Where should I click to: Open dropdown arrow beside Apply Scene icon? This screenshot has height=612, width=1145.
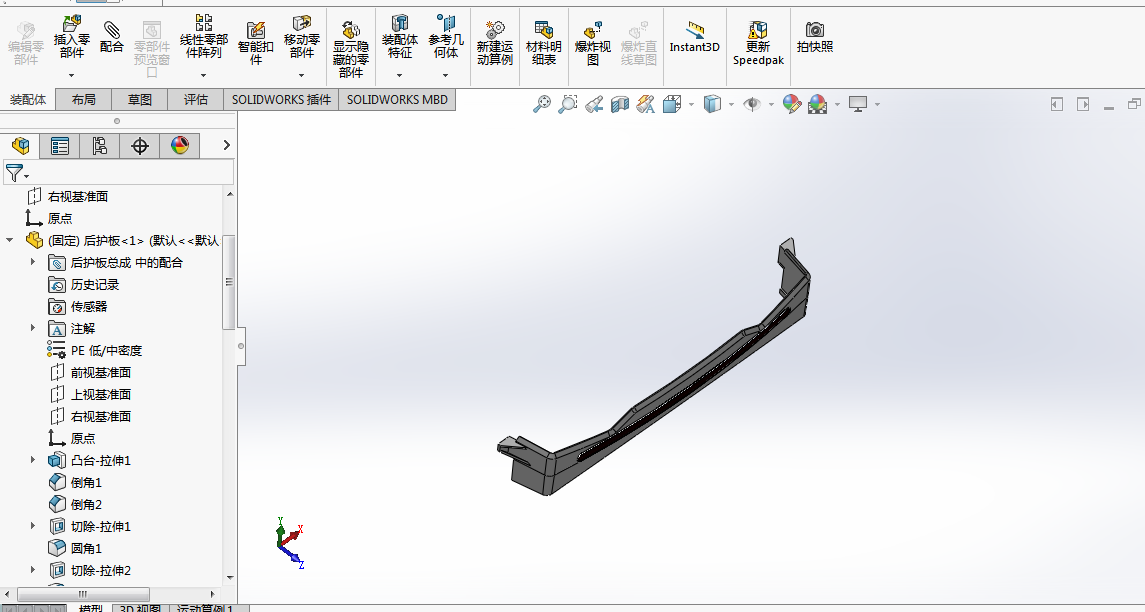click(x=837, y=104)
